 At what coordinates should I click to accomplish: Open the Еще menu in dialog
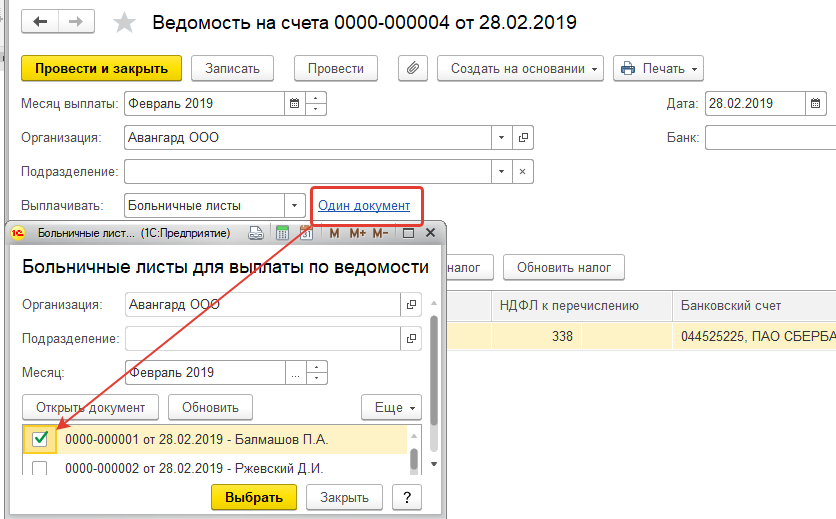coord(391,408)
